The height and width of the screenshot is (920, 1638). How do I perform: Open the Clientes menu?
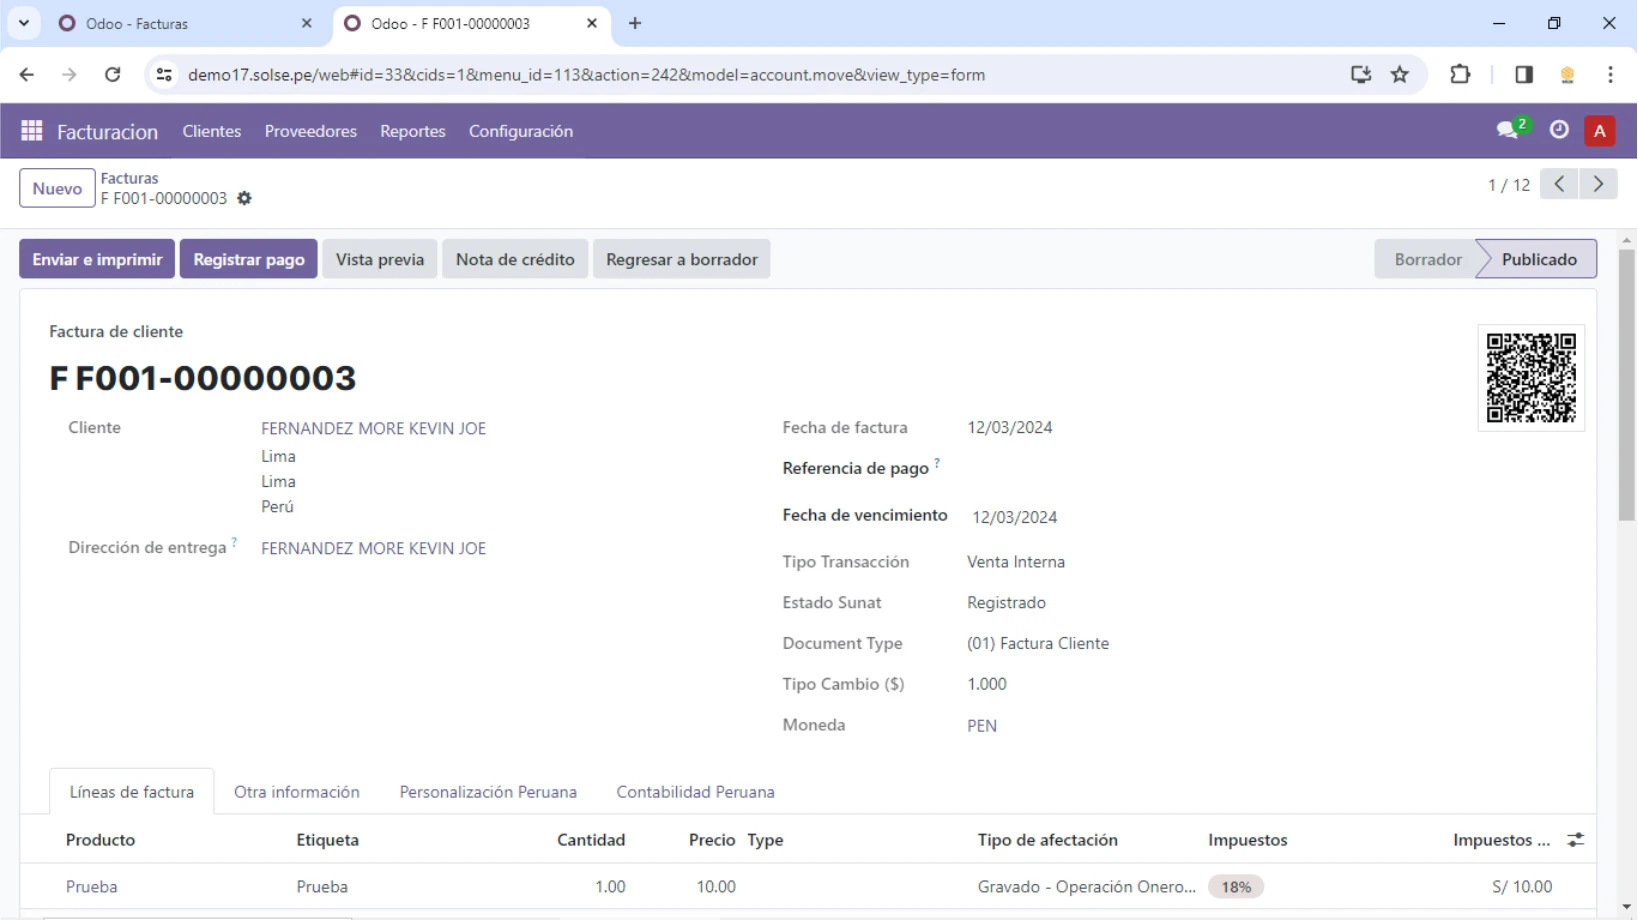(x=211, y=131)
